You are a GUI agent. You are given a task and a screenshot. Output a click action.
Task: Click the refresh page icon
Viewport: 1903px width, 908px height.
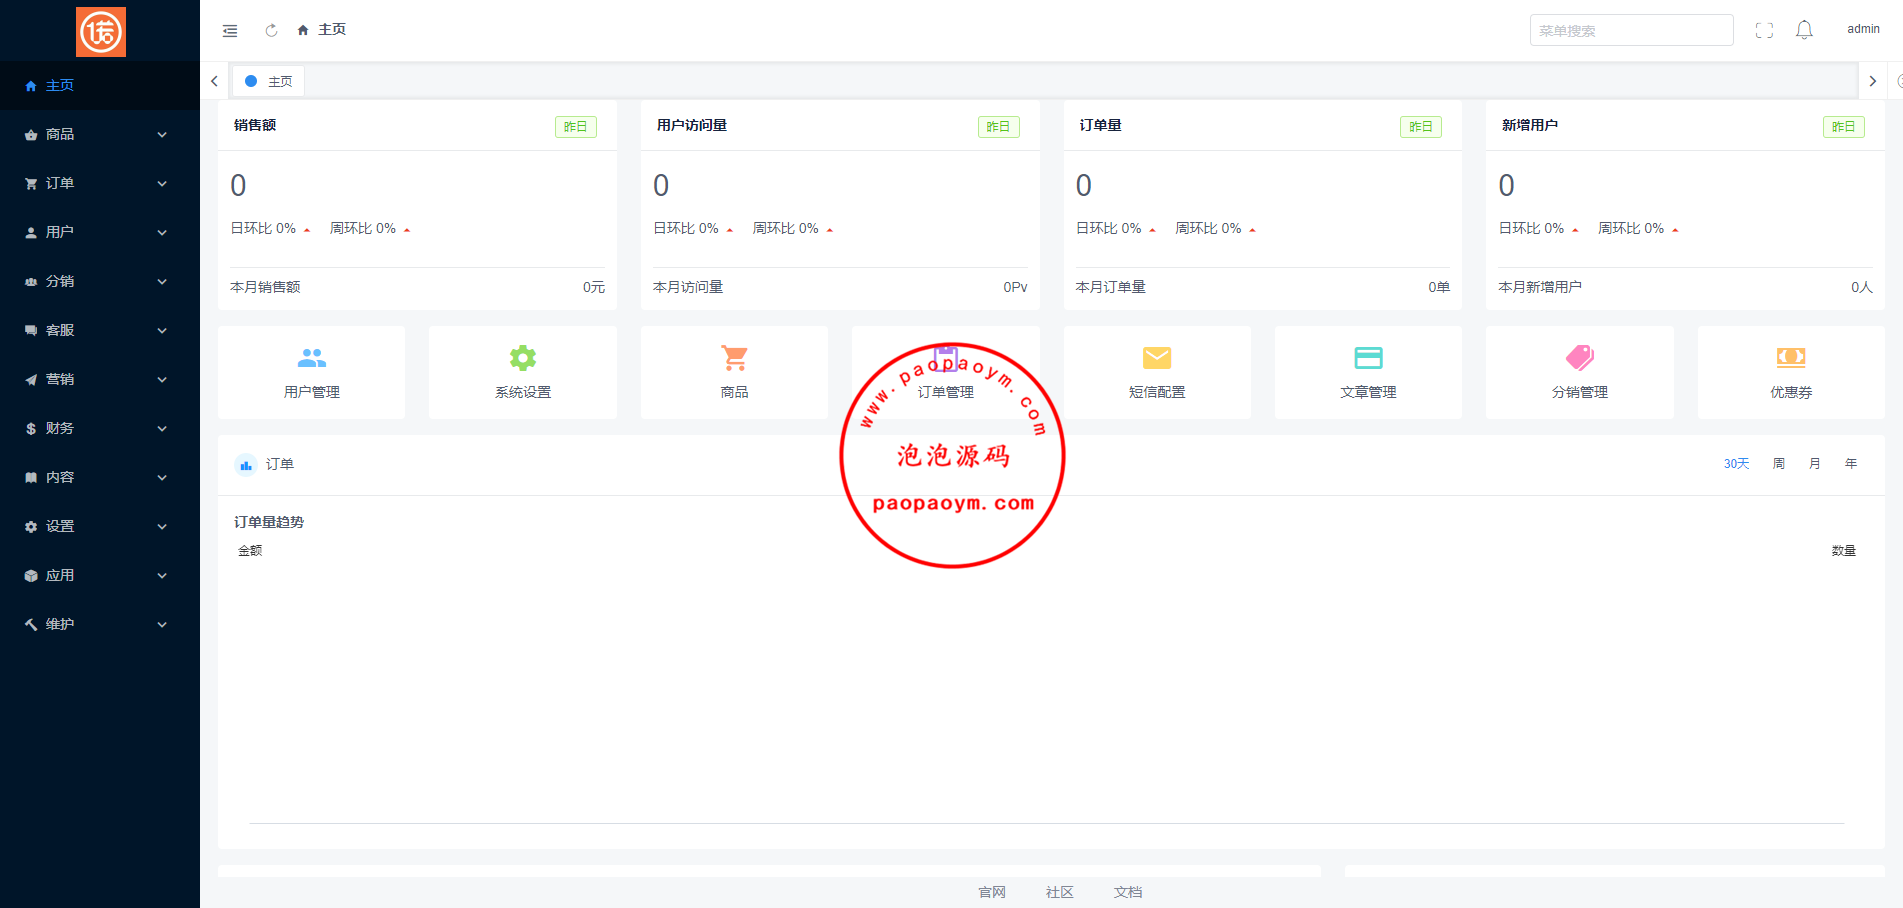point(271,31)
